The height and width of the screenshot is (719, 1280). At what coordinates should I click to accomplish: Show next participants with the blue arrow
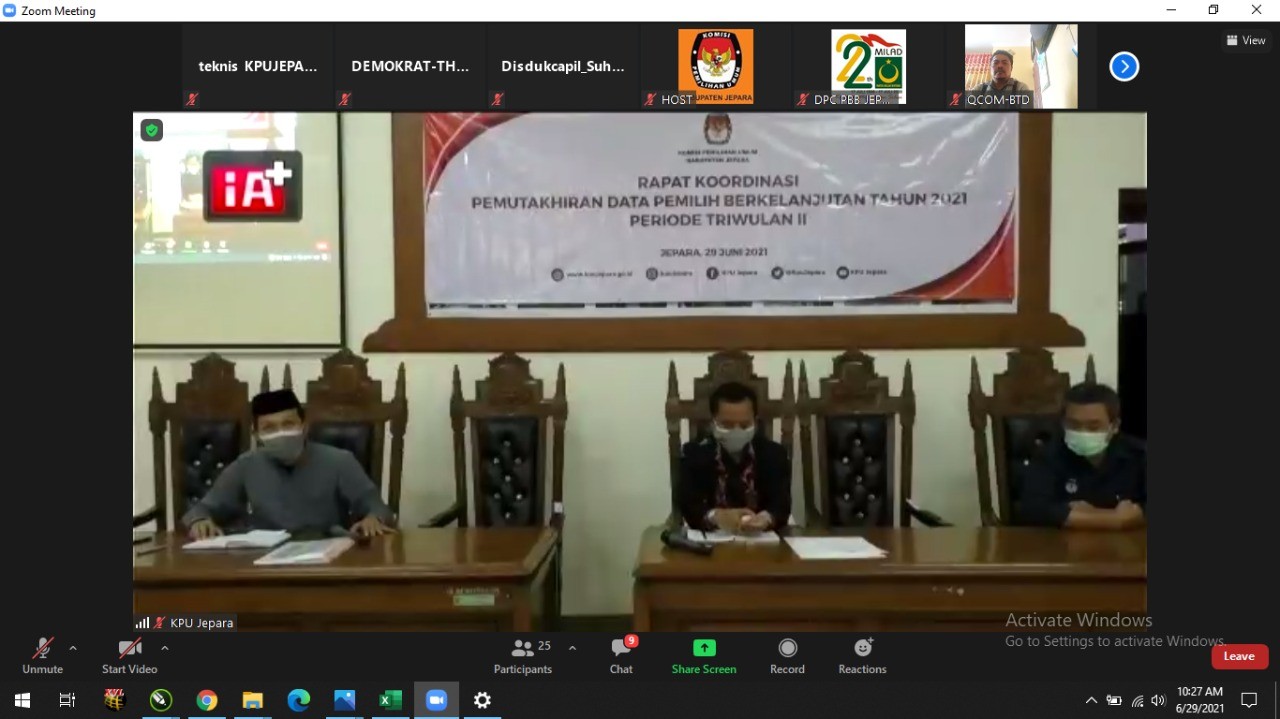tap(1124, 67)
